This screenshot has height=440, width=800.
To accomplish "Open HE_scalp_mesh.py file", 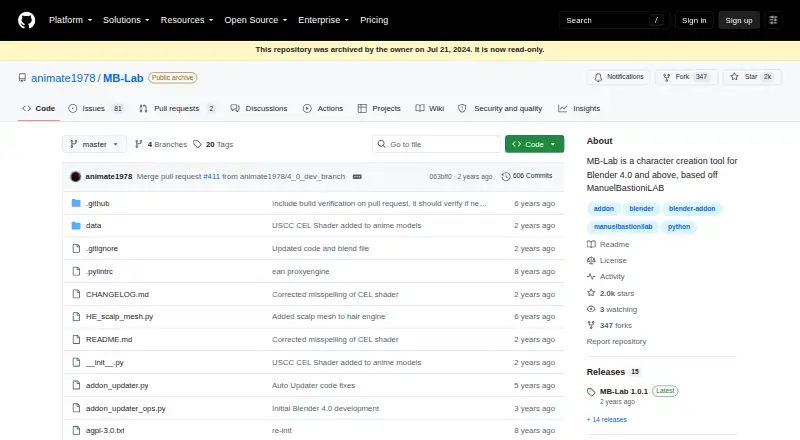I will point(119,316).
